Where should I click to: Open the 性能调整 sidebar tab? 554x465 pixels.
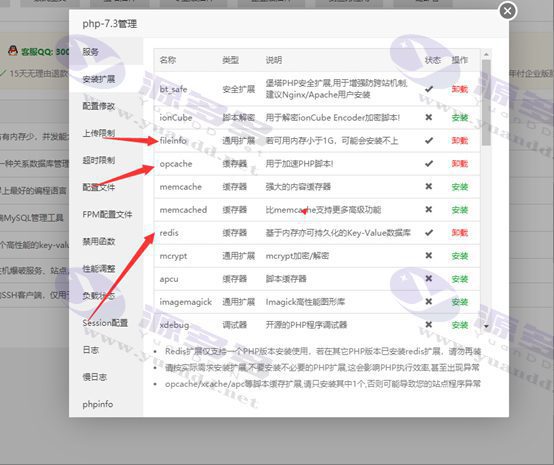[x=99, y=269]
